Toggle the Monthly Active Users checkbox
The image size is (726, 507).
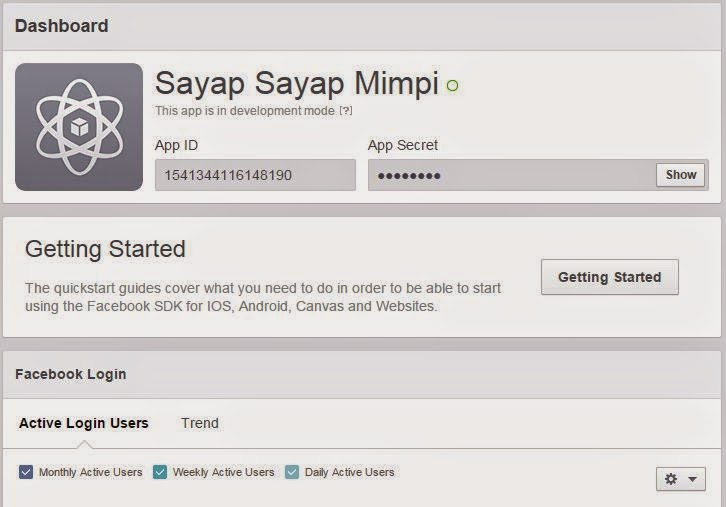tap(27, 472)
